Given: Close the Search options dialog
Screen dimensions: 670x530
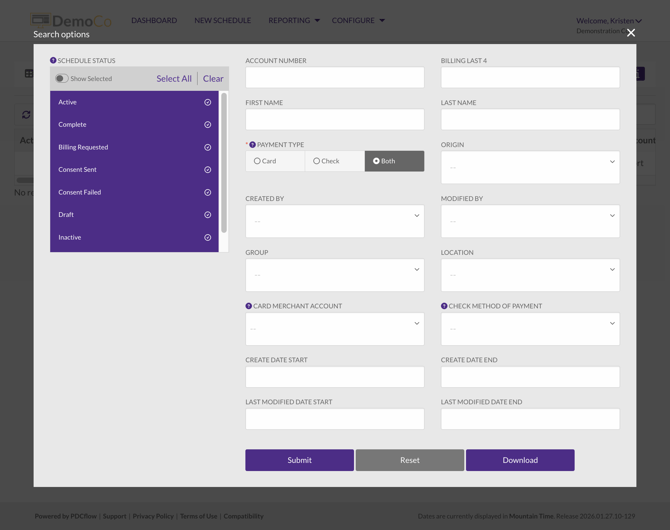Looking at the screenshot, I should pyautogui.click(x=631, y=33).
